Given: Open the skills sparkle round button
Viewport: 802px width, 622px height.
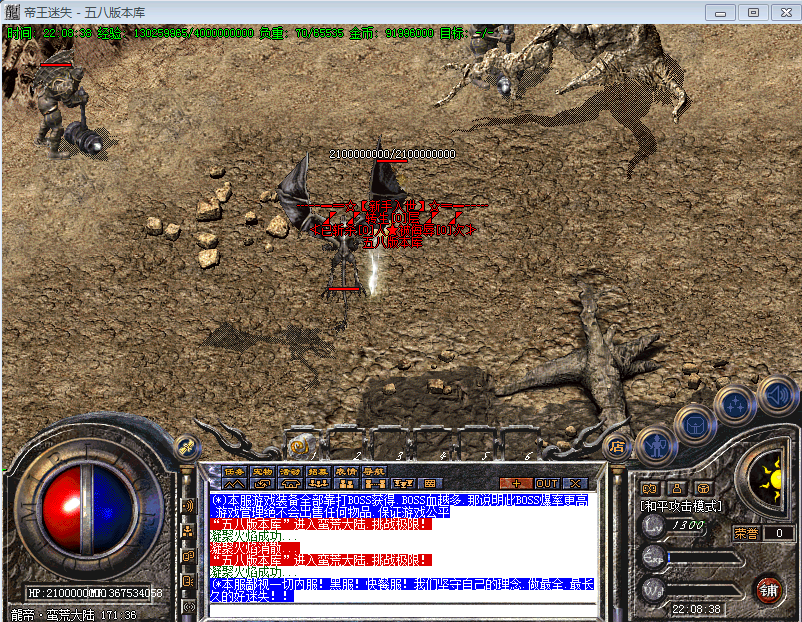Looking at the screenshot, I should point(736,405).
